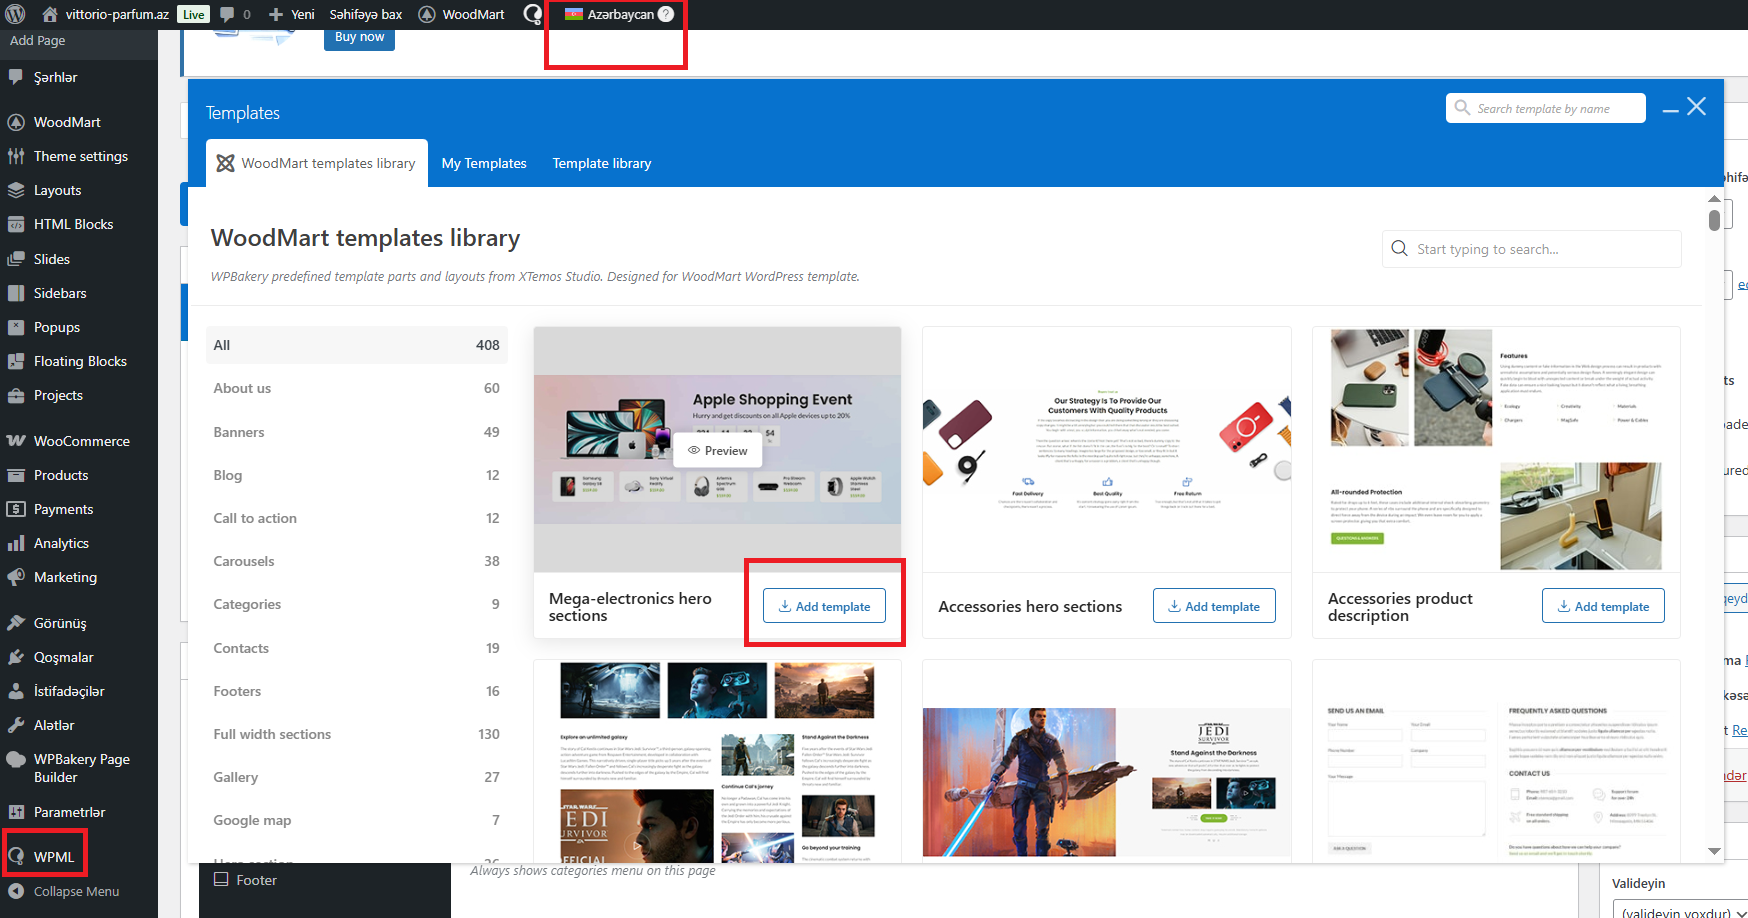Click the Görünüş paintbrush icon
The height and width of the screenshot is (918, 1748).
pos(16,623)
